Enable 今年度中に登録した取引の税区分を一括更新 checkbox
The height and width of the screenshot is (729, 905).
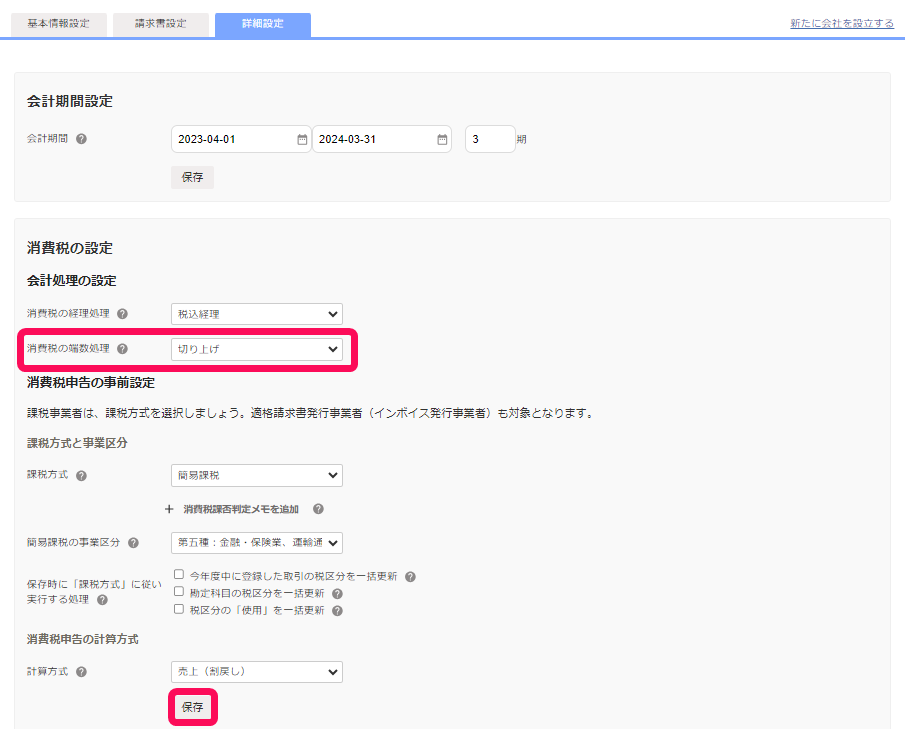coord(179,575)
